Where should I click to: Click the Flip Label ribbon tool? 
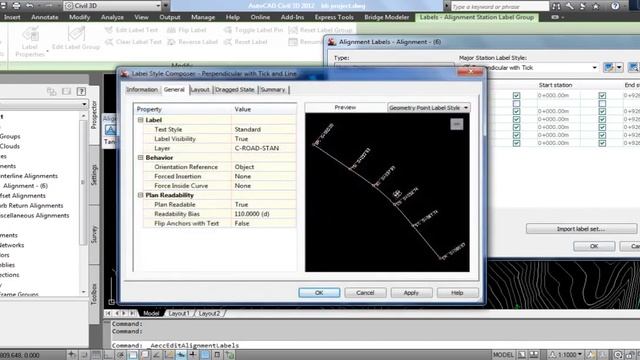coord(187,30)
